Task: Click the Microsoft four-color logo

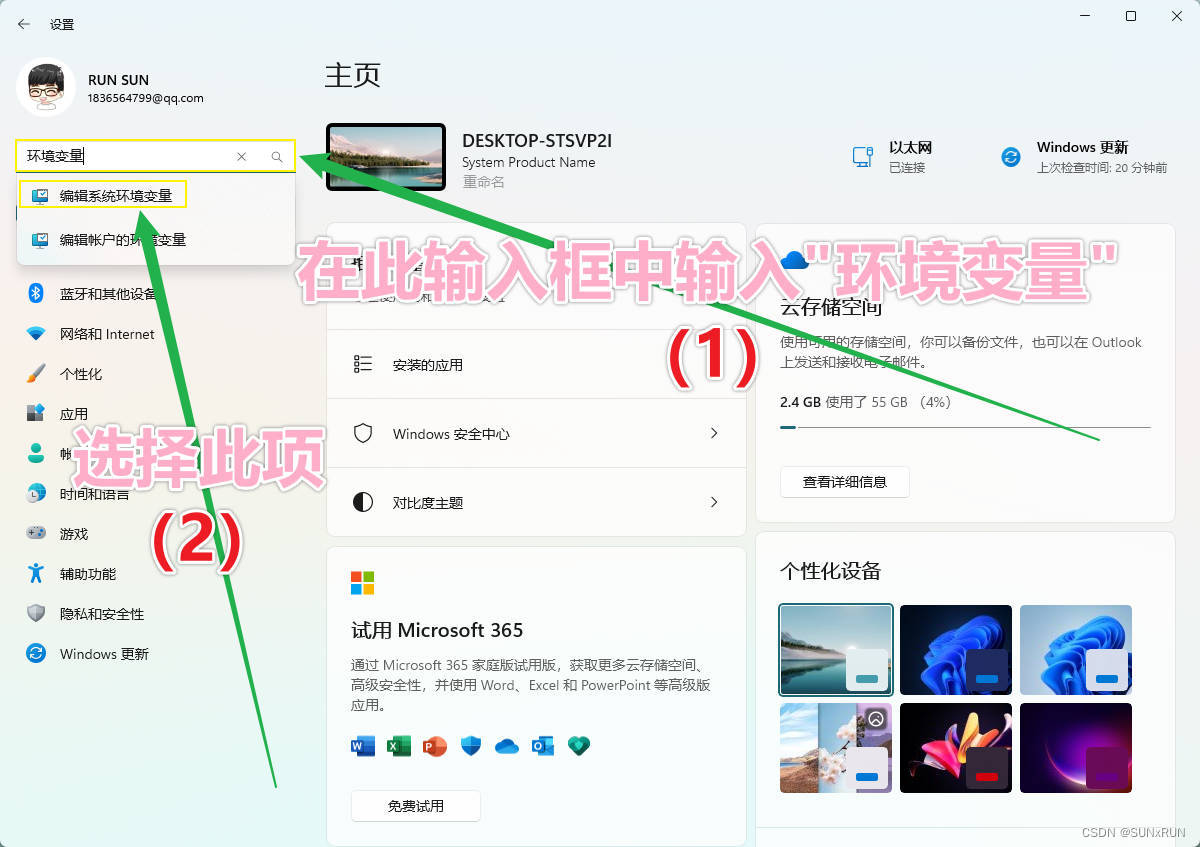Action: click(363, 583)
